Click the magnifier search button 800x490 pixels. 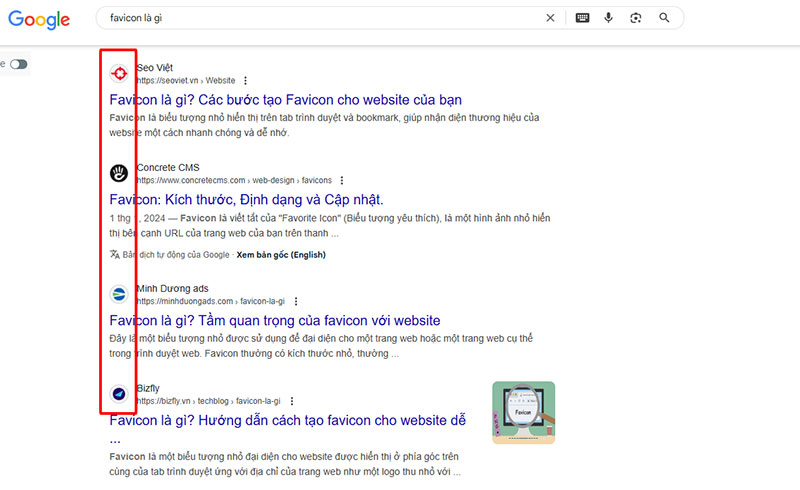click(664, 18)
